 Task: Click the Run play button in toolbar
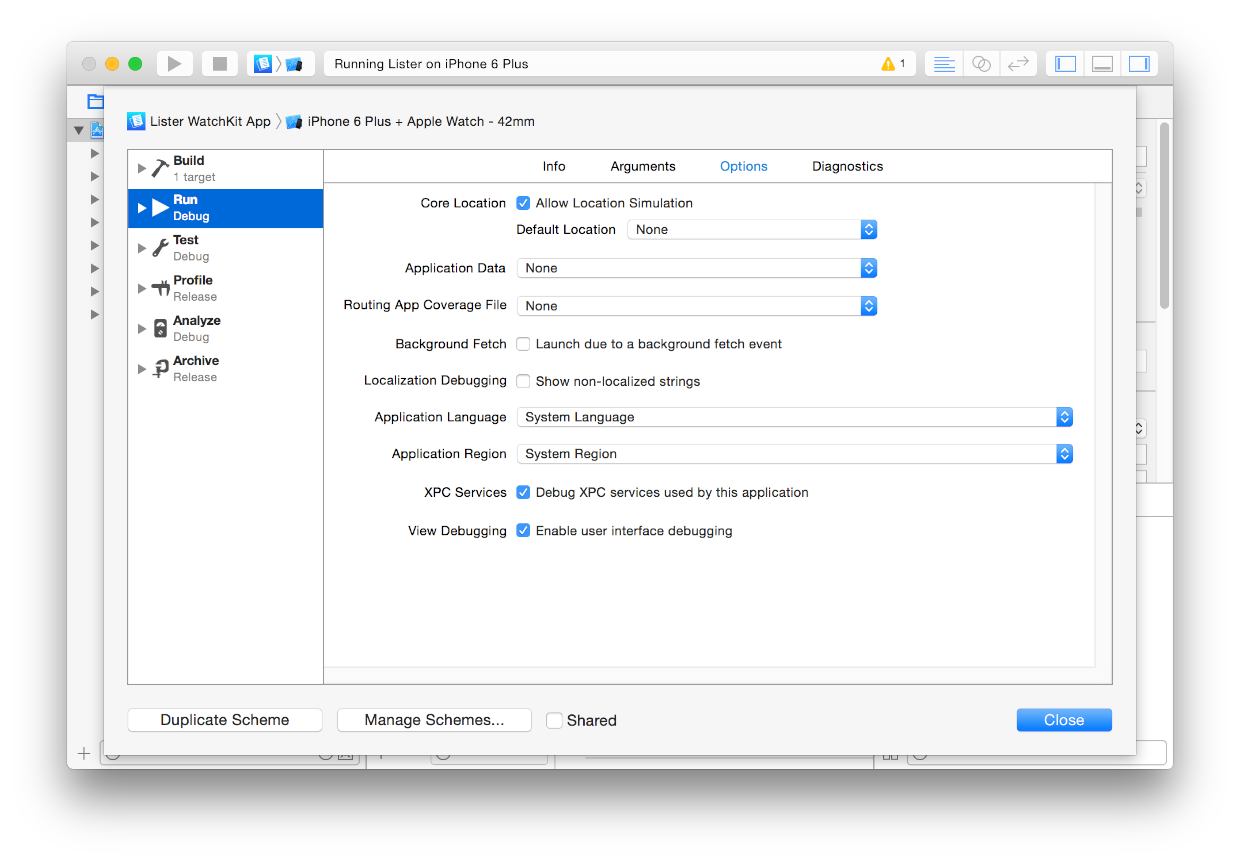tap(174, 64)
